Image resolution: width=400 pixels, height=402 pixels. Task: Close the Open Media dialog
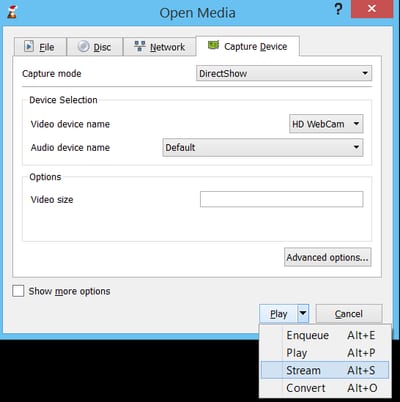372,9
